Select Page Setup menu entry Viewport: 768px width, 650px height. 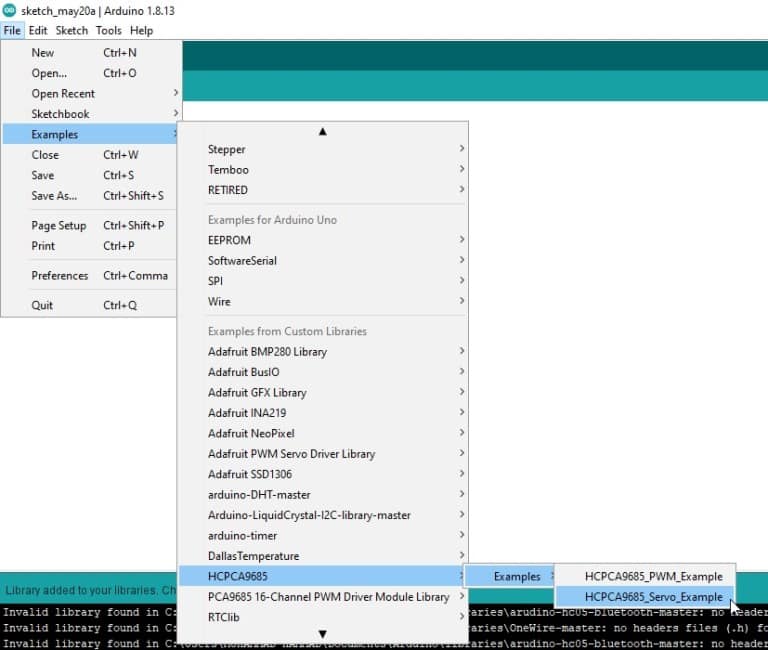click(59, 226)
